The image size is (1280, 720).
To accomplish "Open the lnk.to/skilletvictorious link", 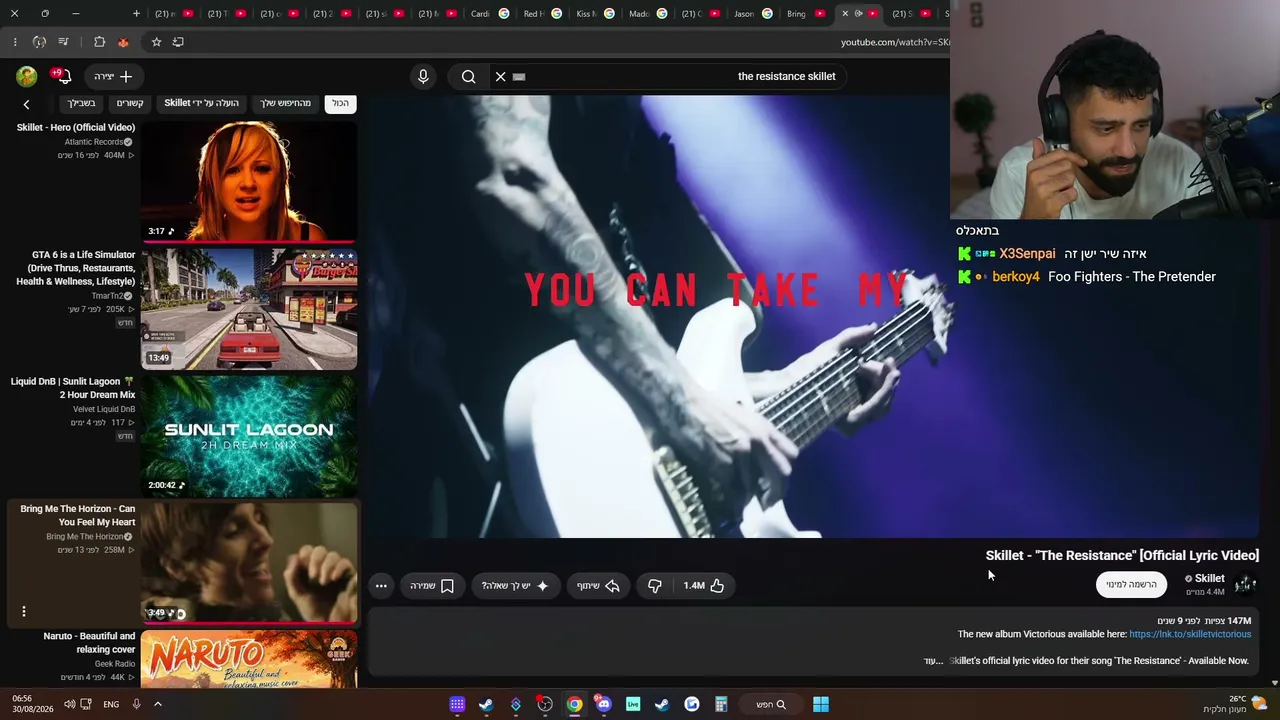I will [1190, 634].
